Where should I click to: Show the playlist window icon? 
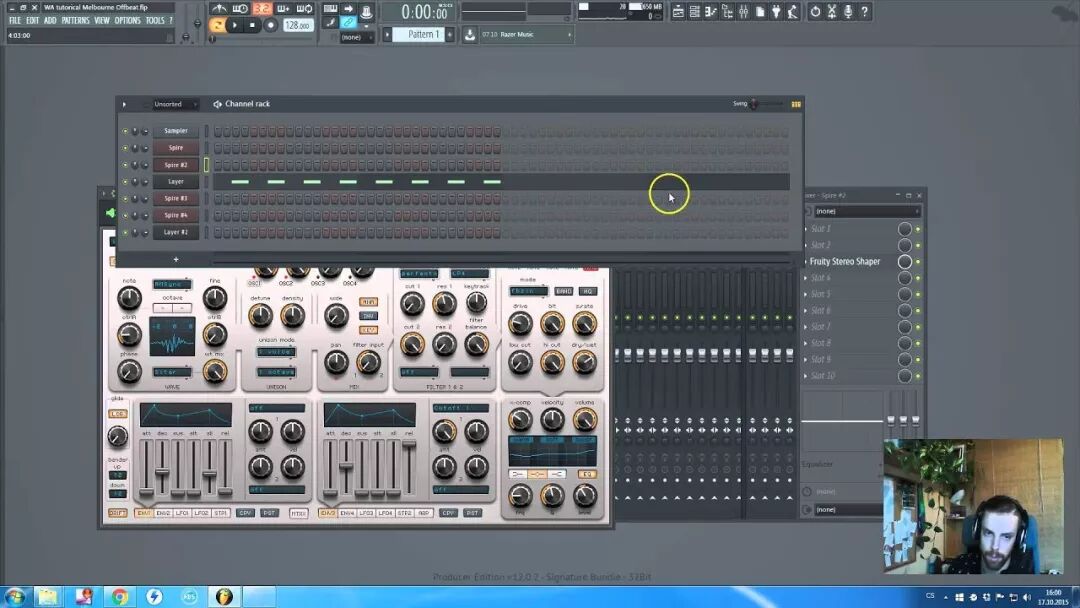click(678, 12)
